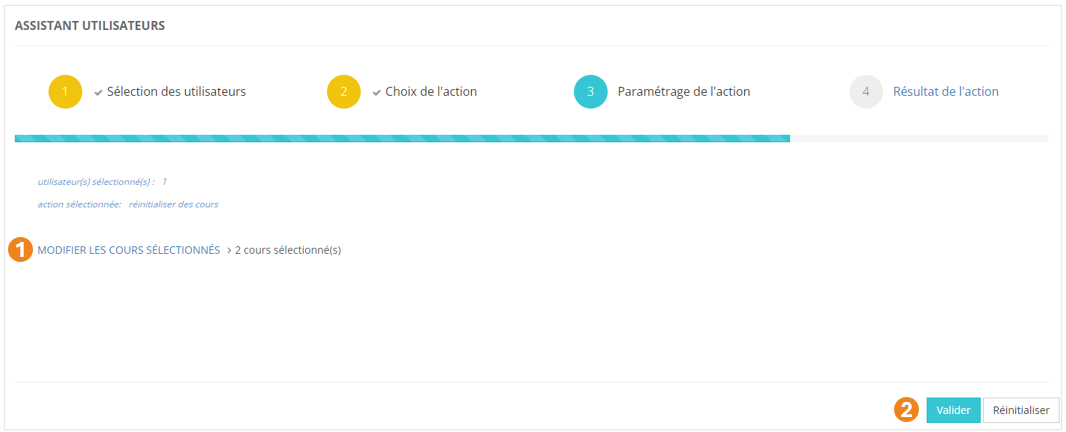Viewport: 1066px width, 432px height.
Task: Click orange badge 1 near Modifier les cours
Action: click(x=21, y=250)
